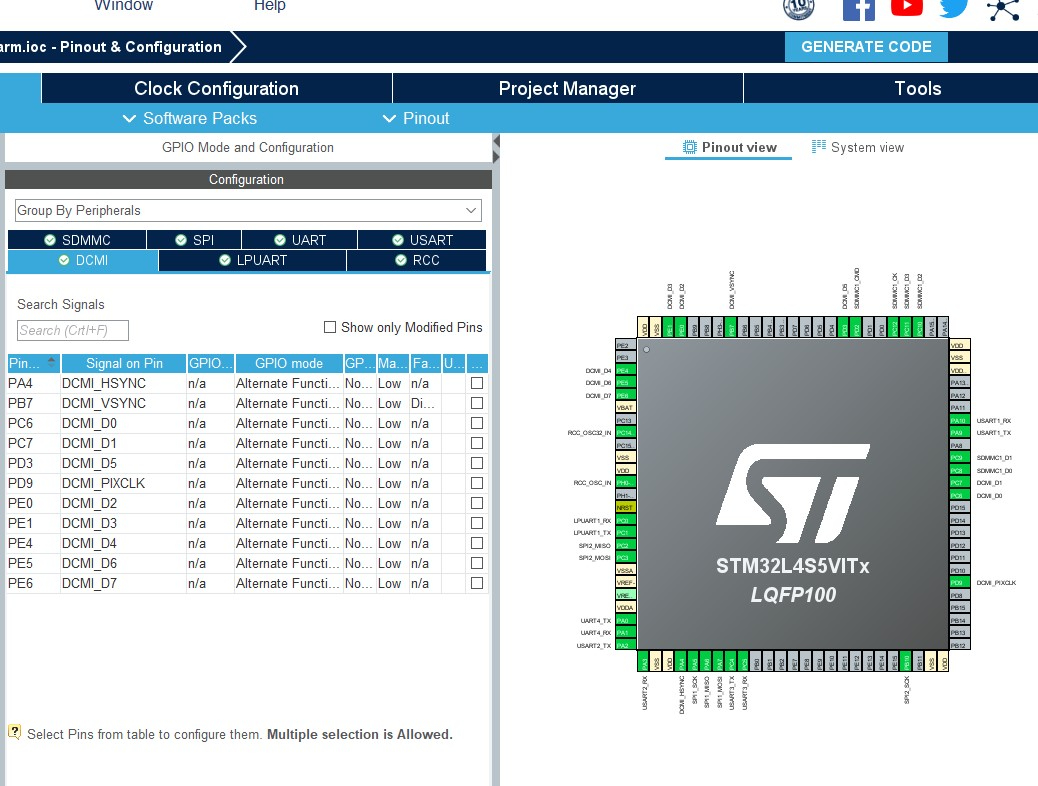The height and width of the screenshot is (786, 1038).
Task: Tick the checkbox in the PD3 row
Action: (477, 464)
